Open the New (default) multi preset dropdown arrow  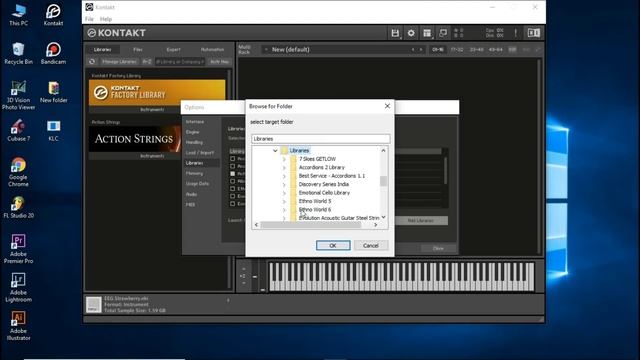(266, 49)
